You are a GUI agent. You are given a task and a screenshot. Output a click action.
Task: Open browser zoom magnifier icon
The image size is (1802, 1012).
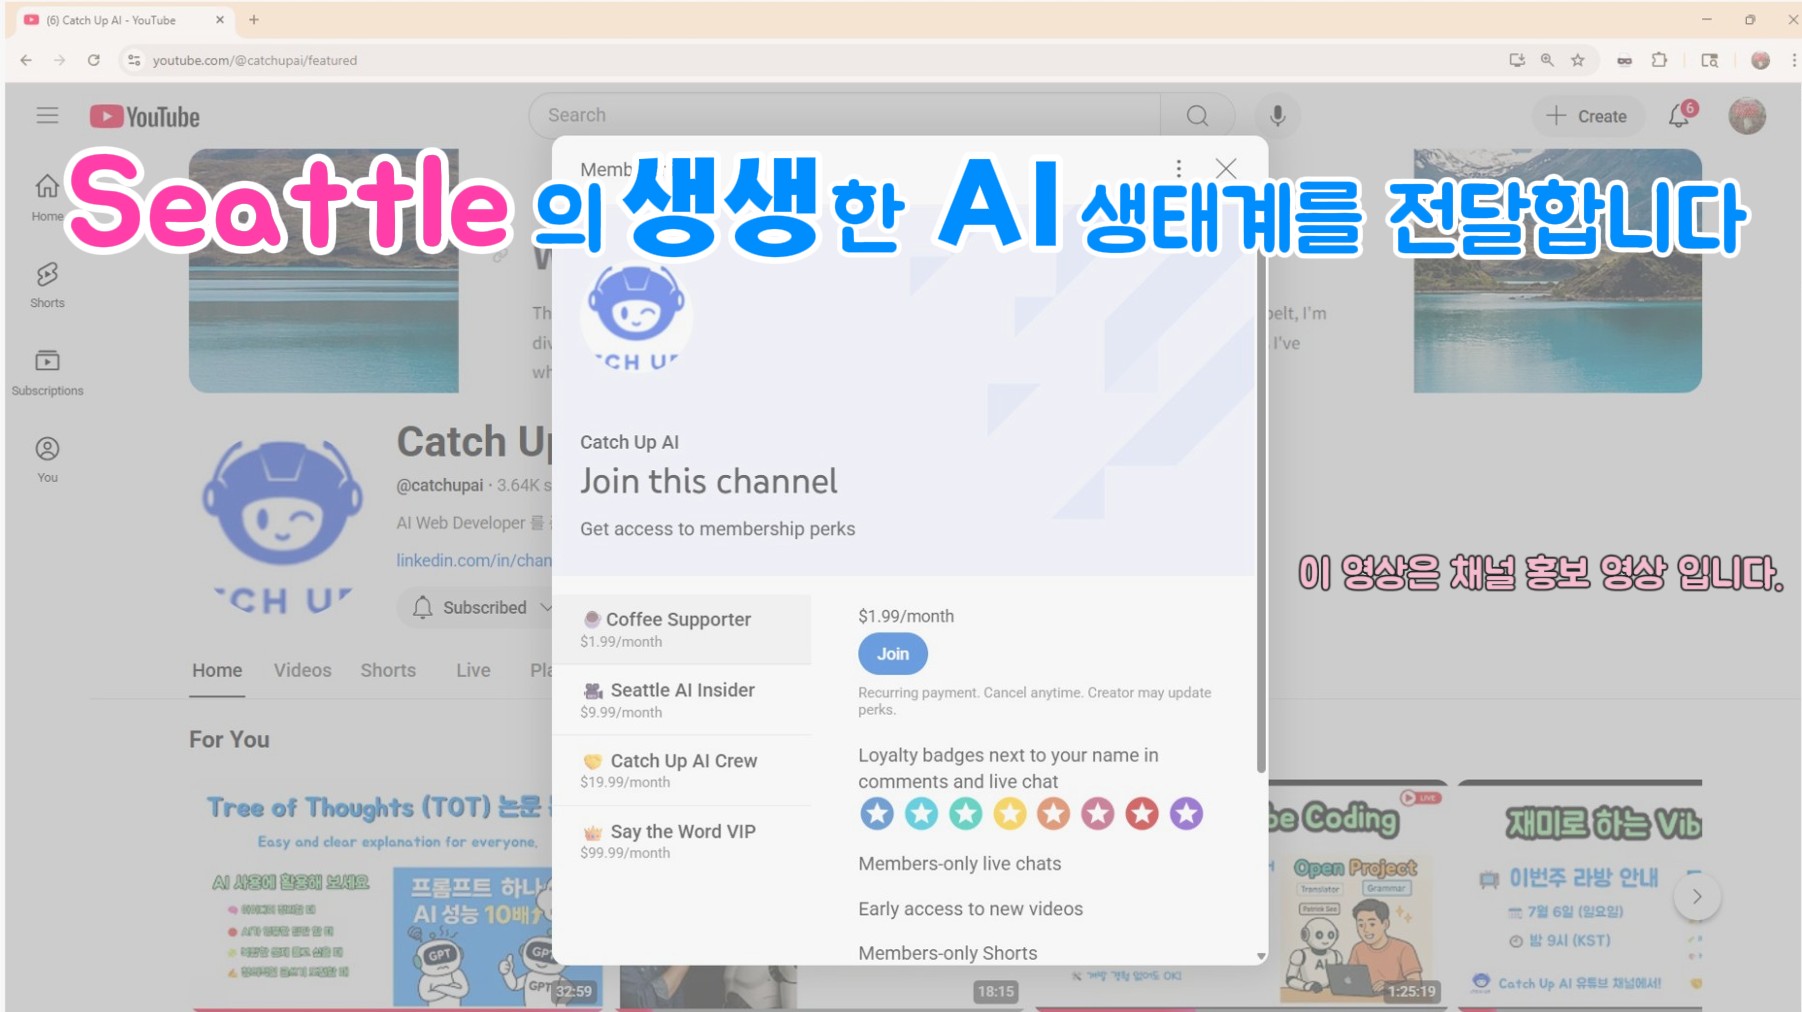point(1547,60)
